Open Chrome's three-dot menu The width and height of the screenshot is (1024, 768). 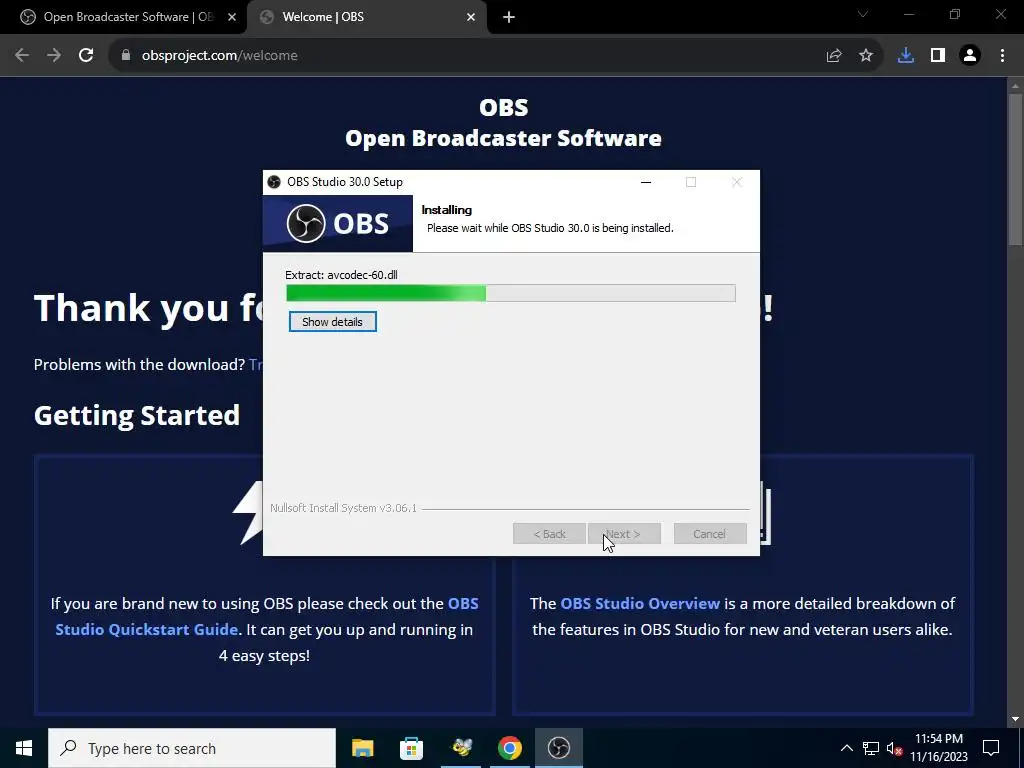[x=1002, y=56]
